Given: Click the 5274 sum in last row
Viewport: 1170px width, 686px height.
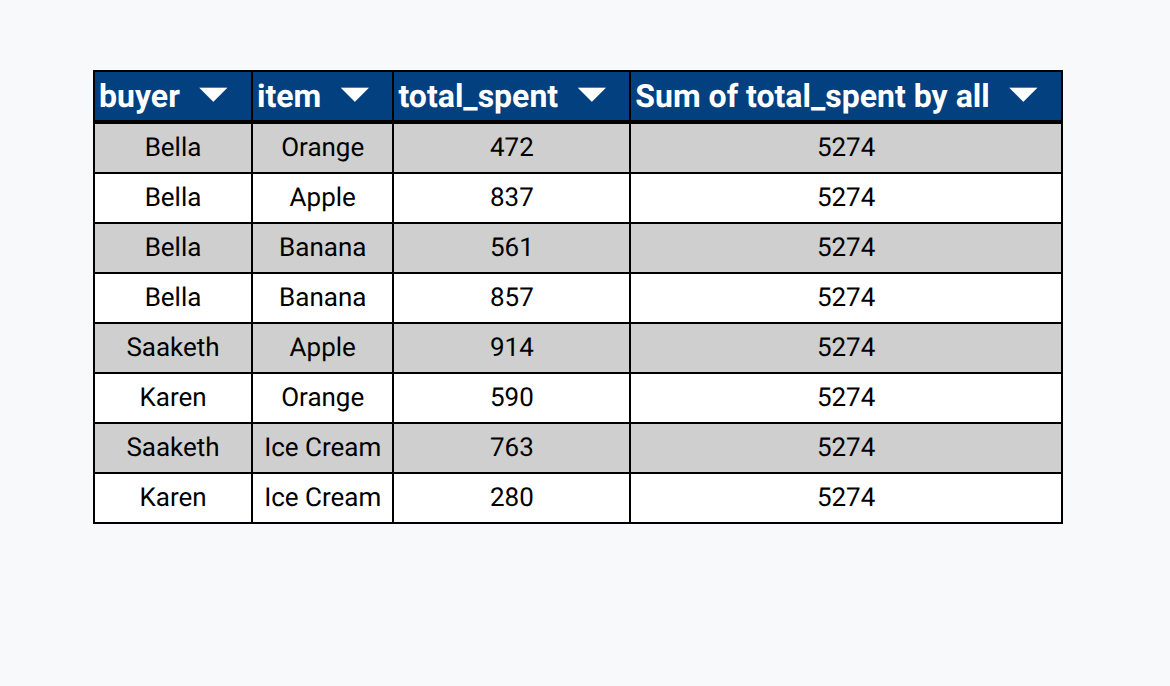Looking at the screenshot, I should 846,498.
